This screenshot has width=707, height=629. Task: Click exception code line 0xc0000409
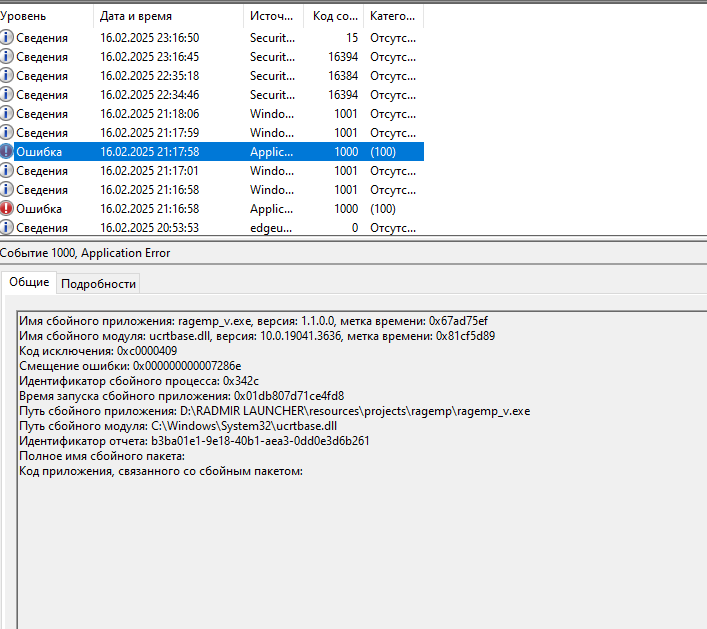98,351
